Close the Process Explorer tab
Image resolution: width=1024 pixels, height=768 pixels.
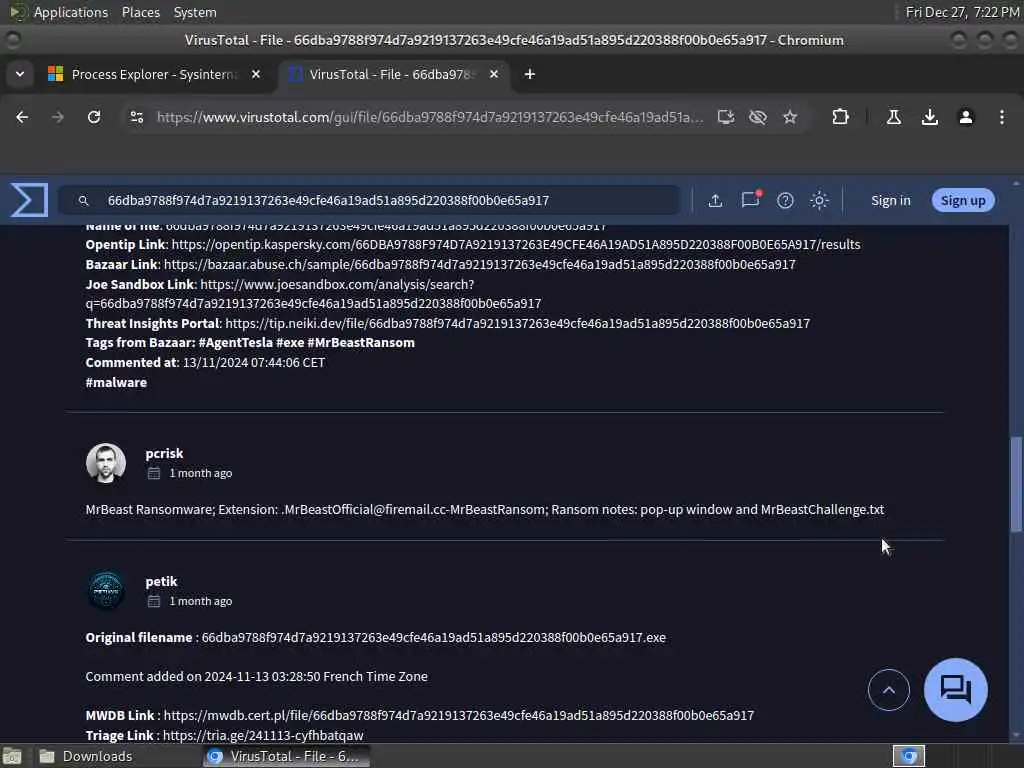[x=256, y=74]
